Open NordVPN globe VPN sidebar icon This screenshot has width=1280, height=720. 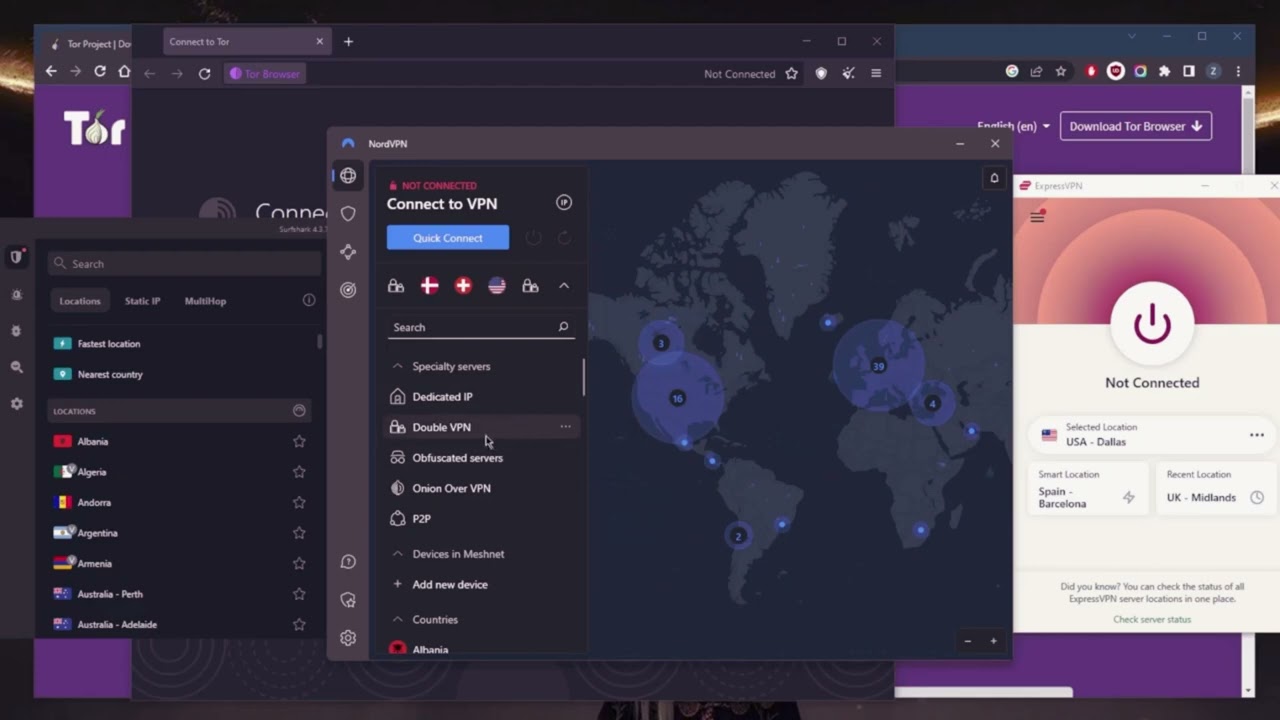(348, 176)
